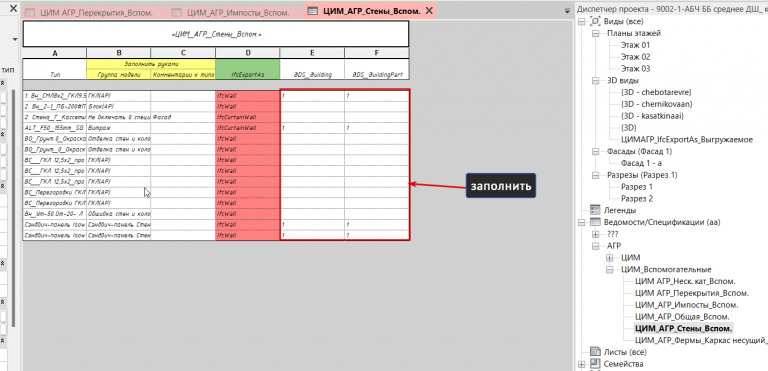This screenshot has width=768, height=371.
Task: Close the left properties panel with X
Action: [13, 9]
